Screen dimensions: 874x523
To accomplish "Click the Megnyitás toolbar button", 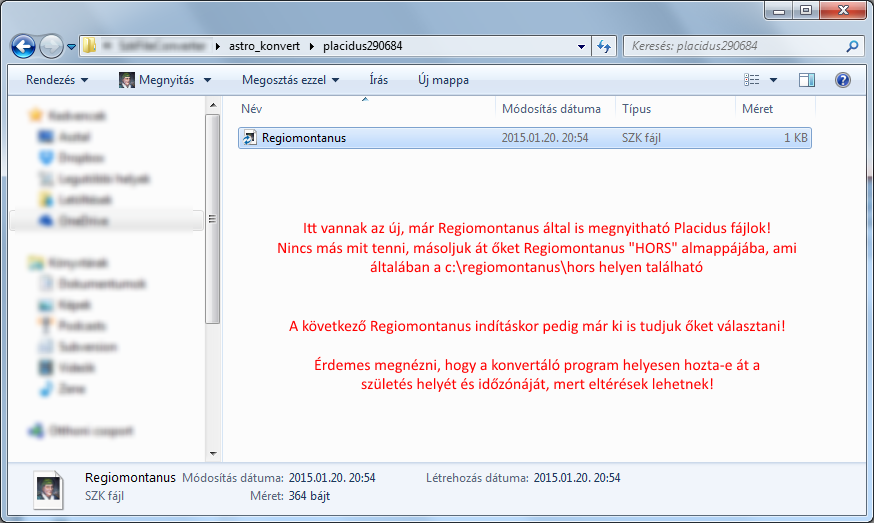I will pos(157,80).
